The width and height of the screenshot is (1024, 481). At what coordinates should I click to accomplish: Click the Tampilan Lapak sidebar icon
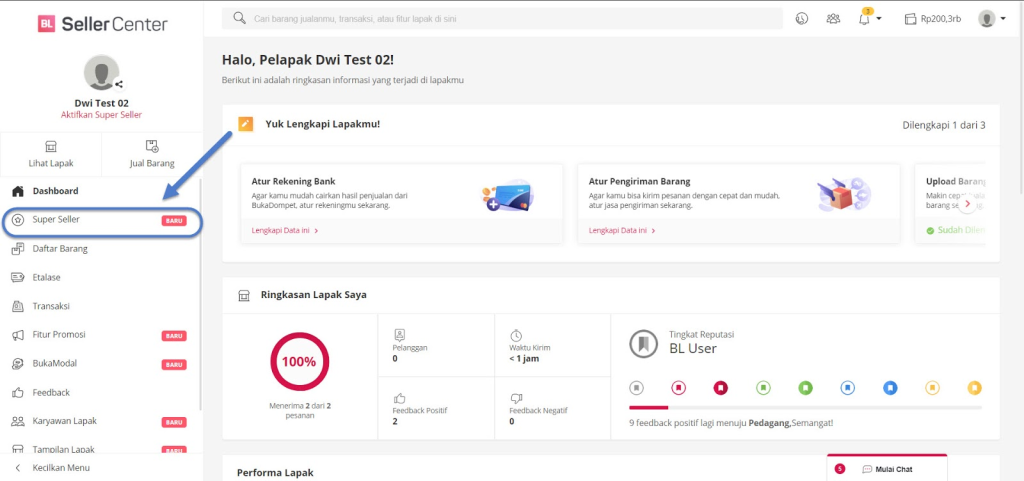pos(18,450)
